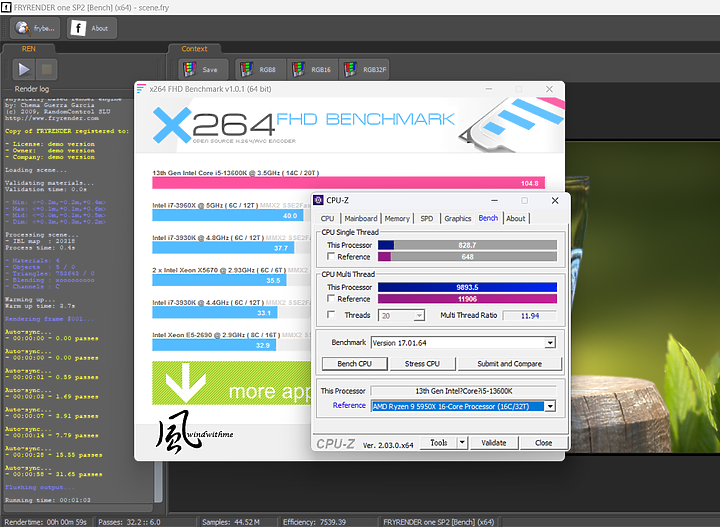Select the RGB8 color depth icon
The width and height of the screenshot is (720, 527).
point(247,69)
